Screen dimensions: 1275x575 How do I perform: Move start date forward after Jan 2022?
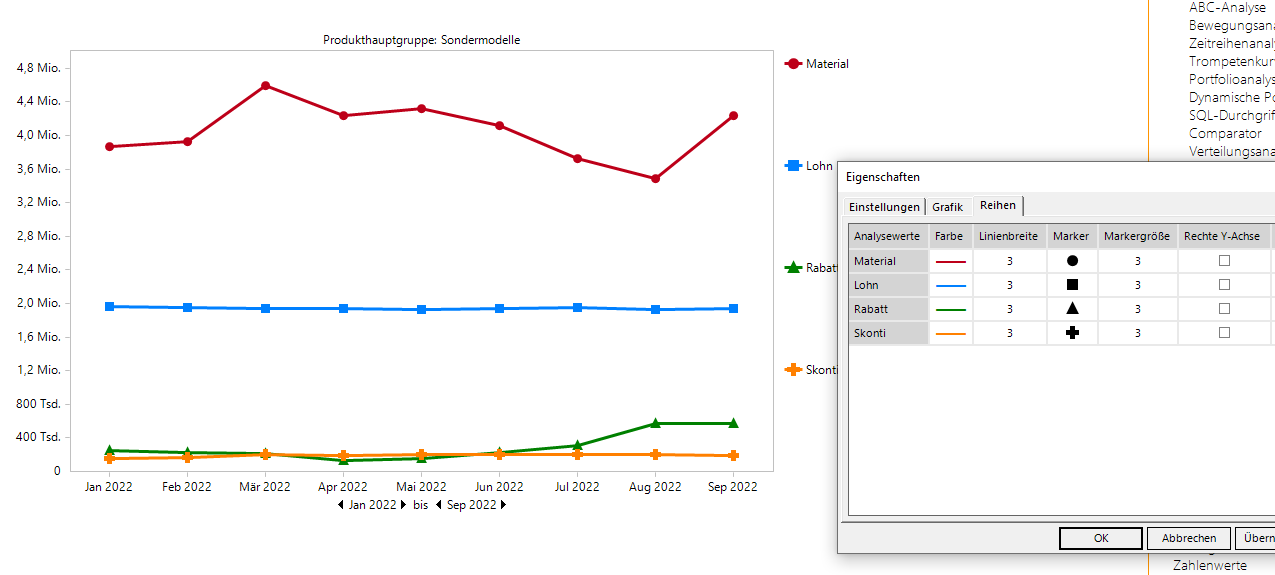pyautogui.click(x=404, y=505)
